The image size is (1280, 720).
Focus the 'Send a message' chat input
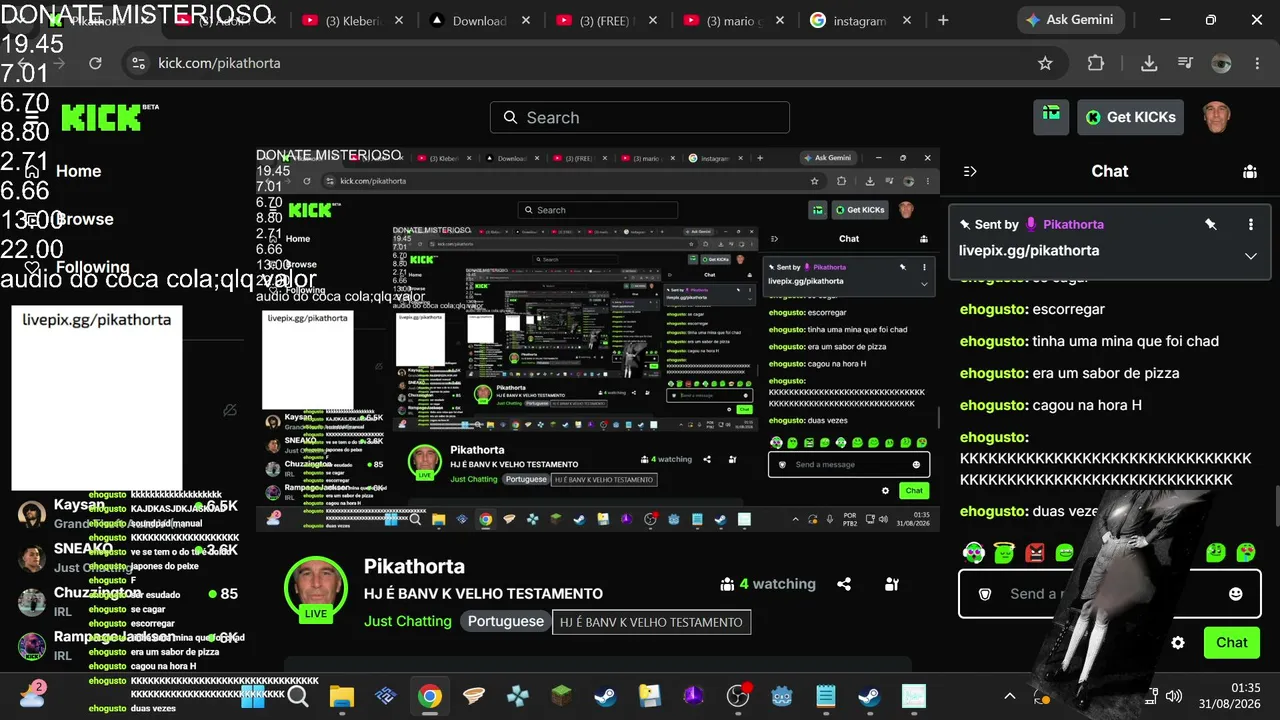point(1109,594)
